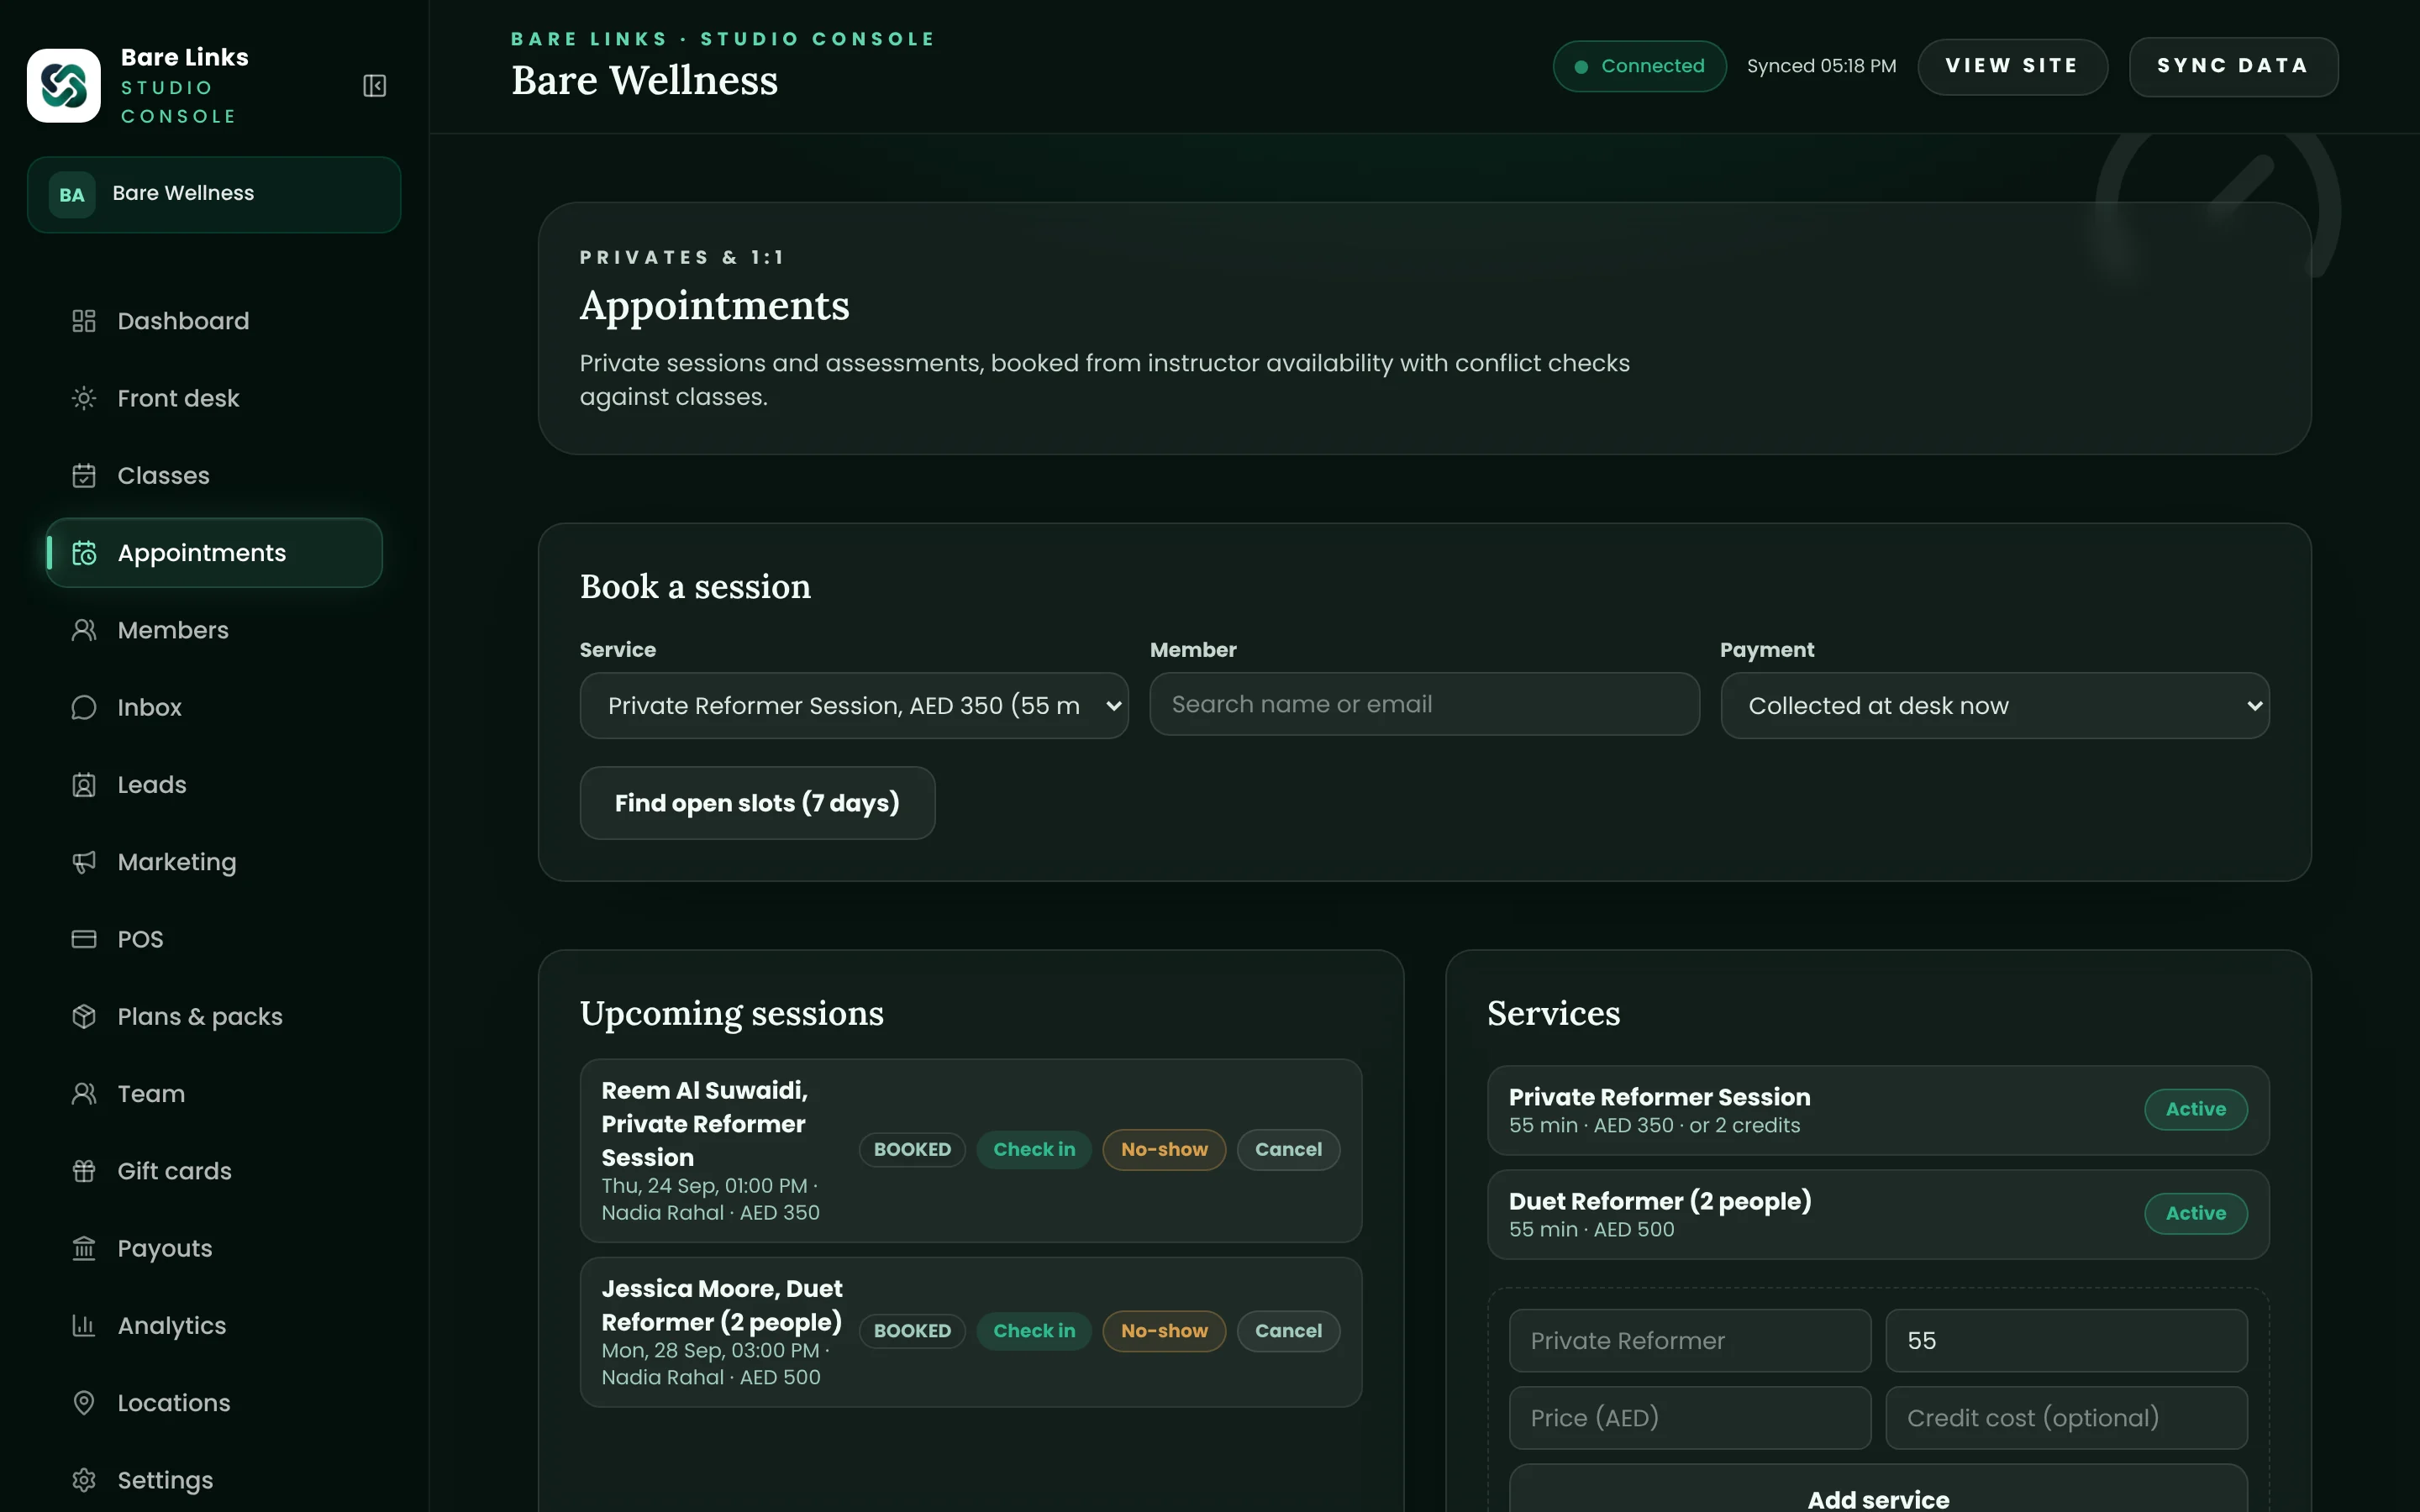This screenshot has width=2420, height=1512.
Task: Click Find open slots (7 days)
Action: click(757, 803)
